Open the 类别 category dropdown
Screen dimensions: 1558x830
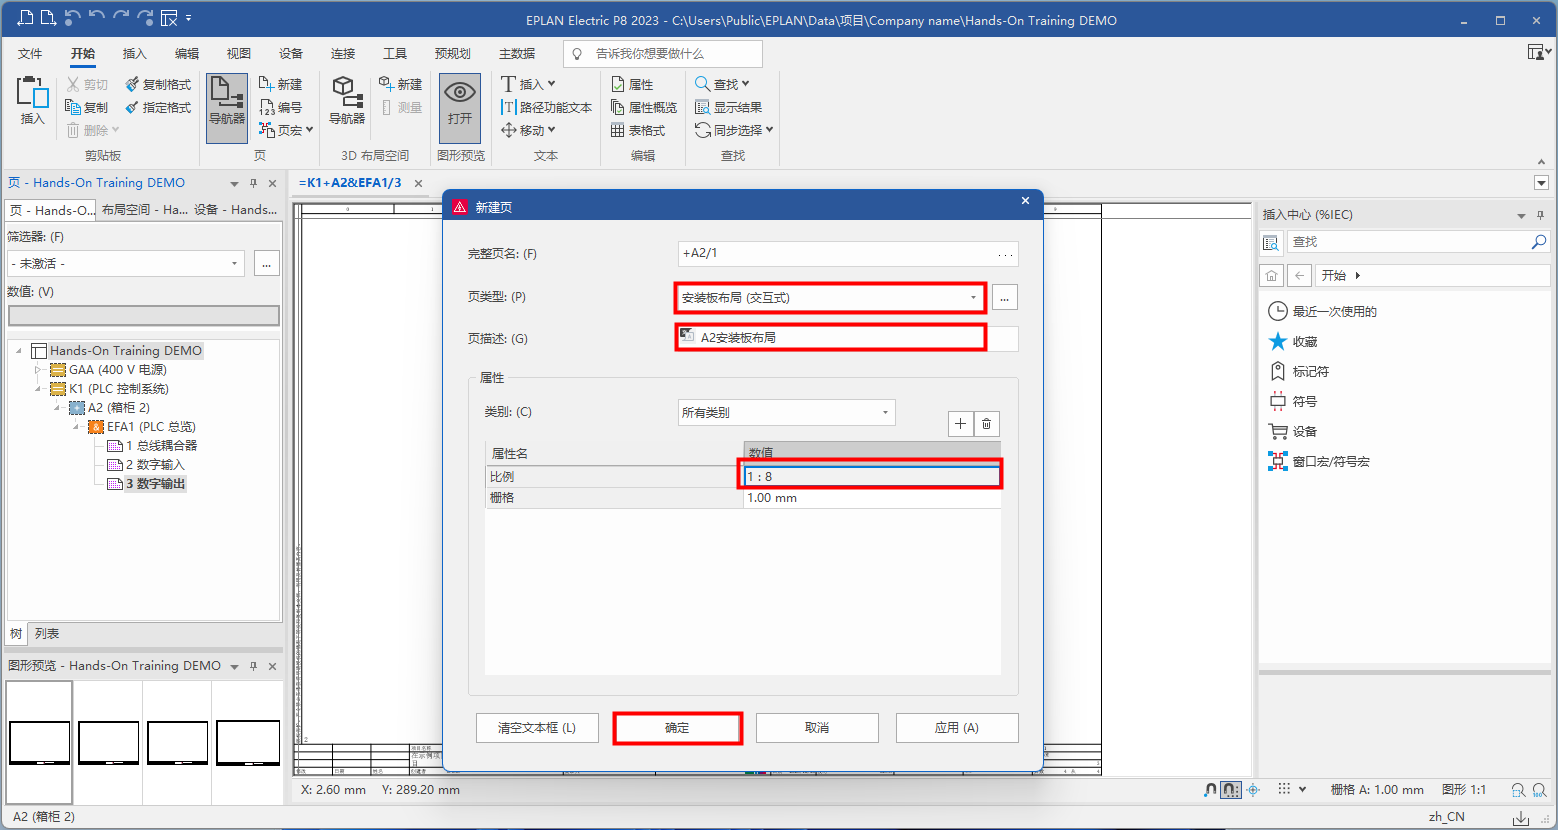pyautogui.click(x=885, y=413)
